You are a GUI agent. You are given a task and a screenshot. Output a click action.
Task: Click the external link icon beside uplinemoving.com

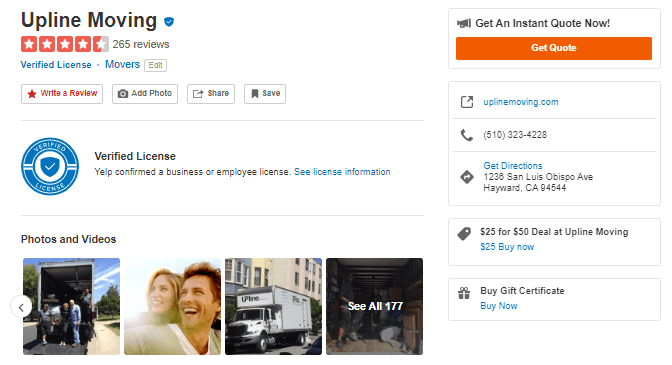467,102
